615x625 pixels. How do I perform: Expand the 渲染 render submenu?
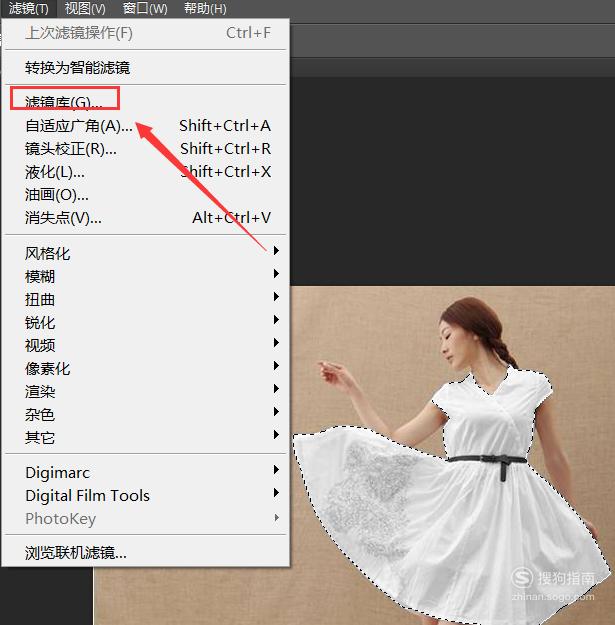coord(145,392)
